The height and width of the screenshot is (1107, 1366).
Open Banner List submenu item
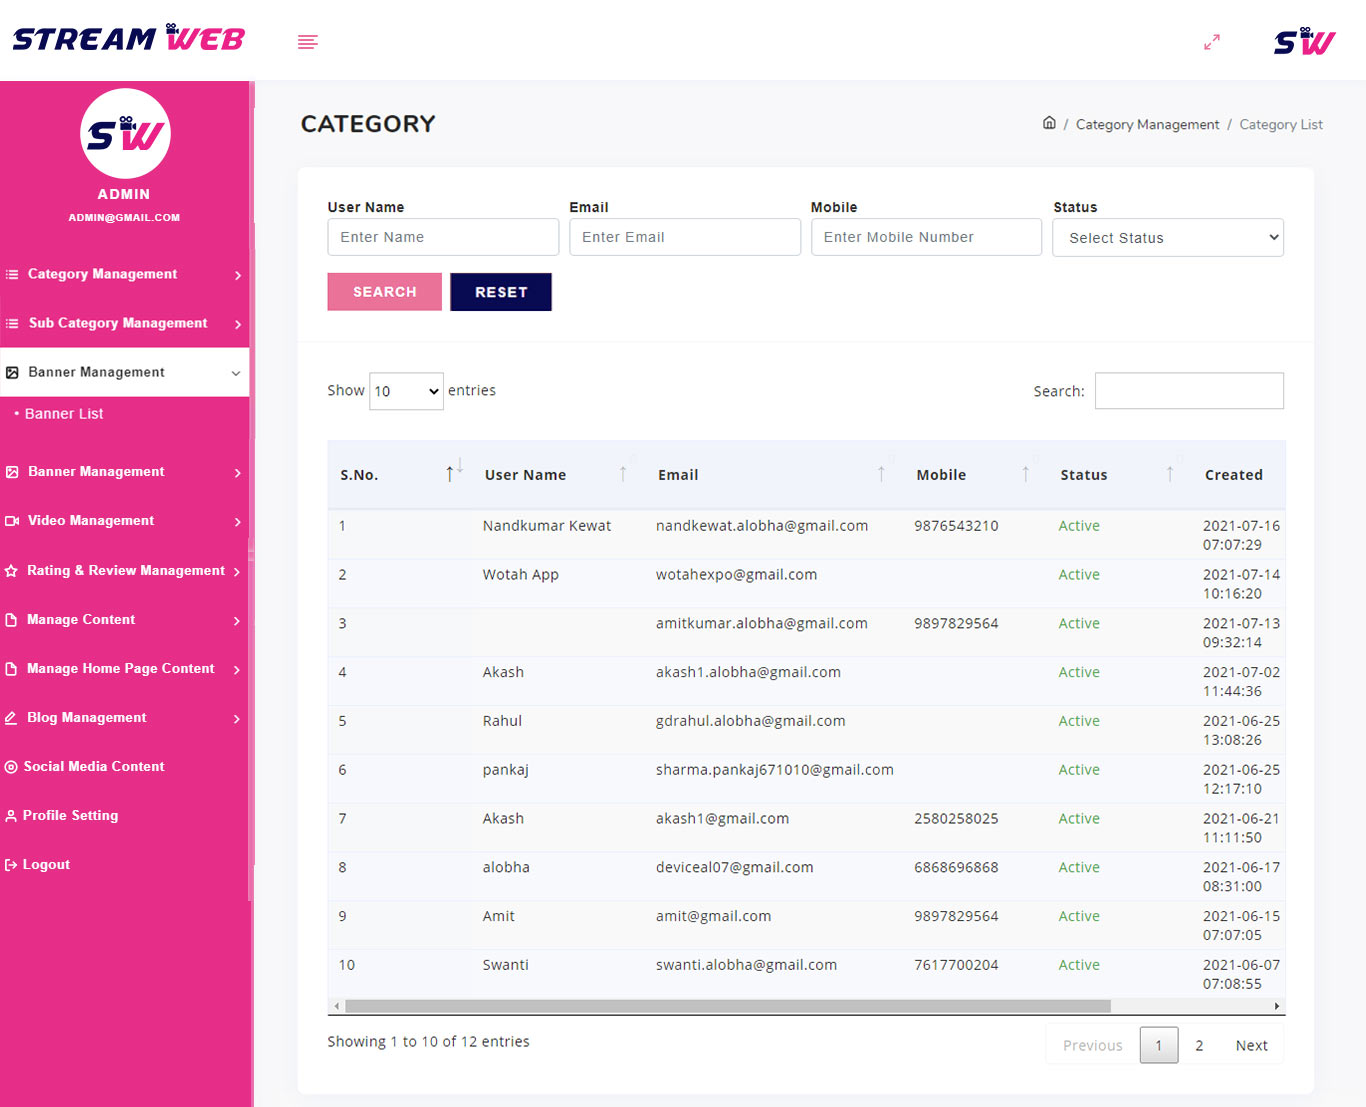64,414
